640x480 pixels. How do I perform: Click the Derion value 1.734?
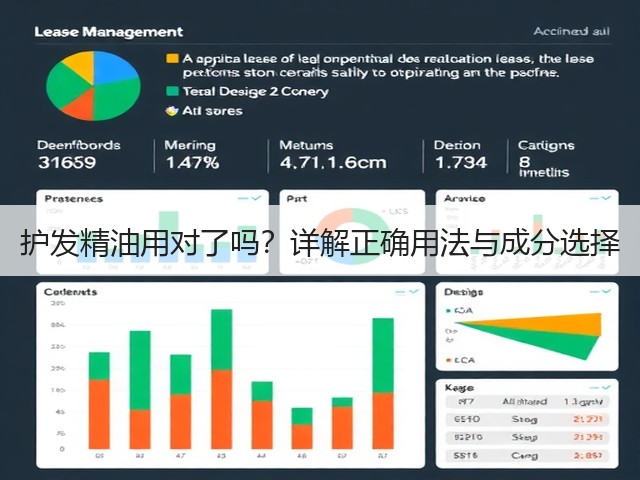point(461,163)
